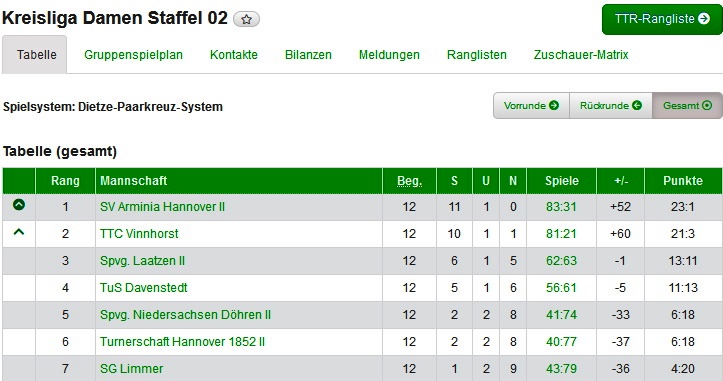Click the Beg. column header abbreviation
Image resolution: width=723 pixels, height=381 pixels.
409,181
